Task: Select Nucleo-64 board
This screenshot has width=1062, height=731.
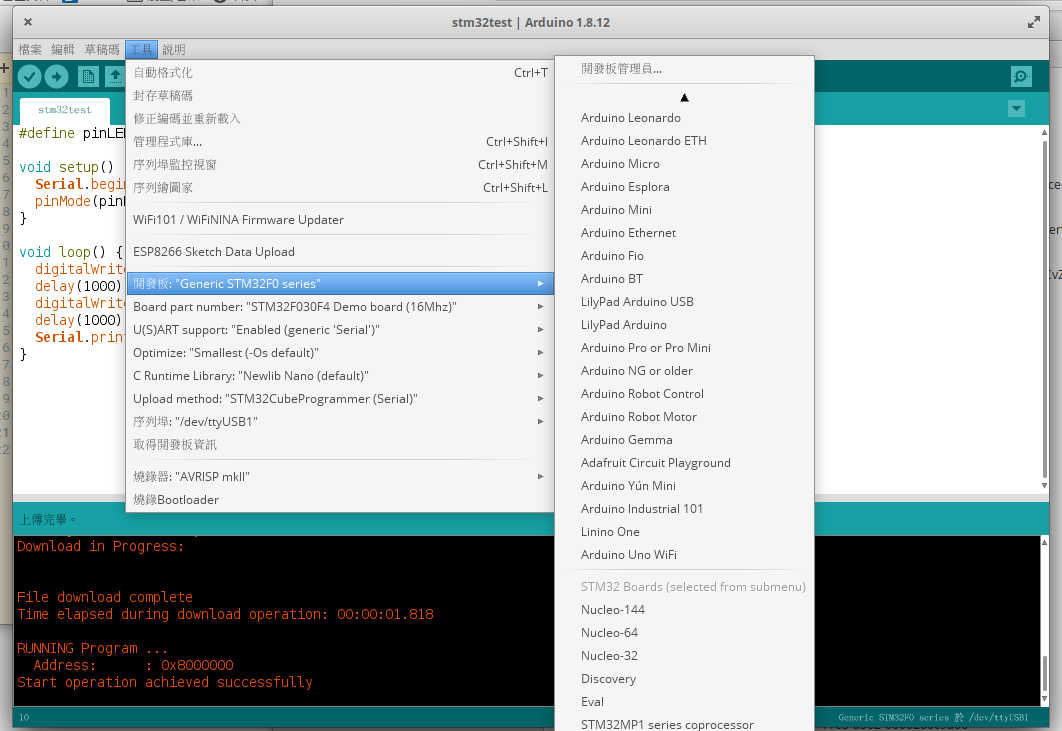Action: coord(684,633)
